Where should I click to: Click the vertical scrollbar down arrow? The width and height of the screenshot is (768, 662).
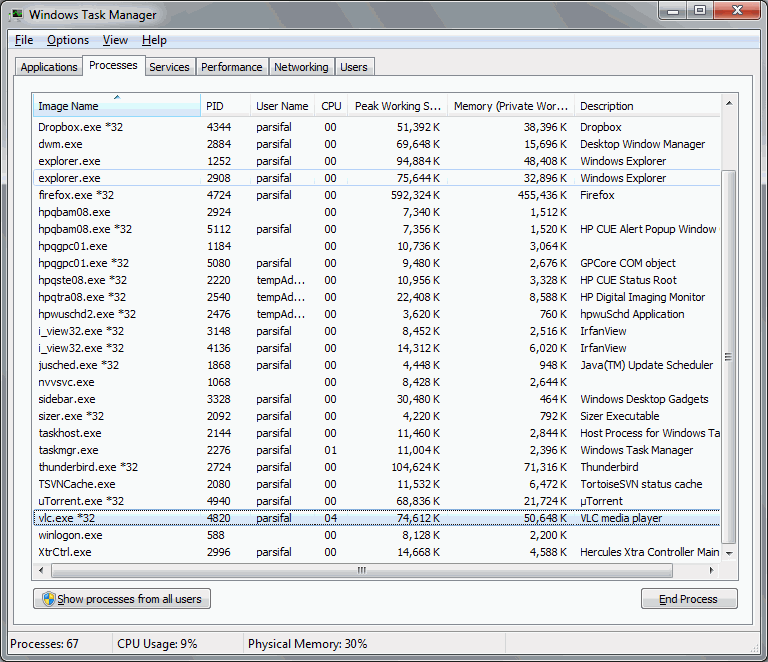(x=729, y=553)
